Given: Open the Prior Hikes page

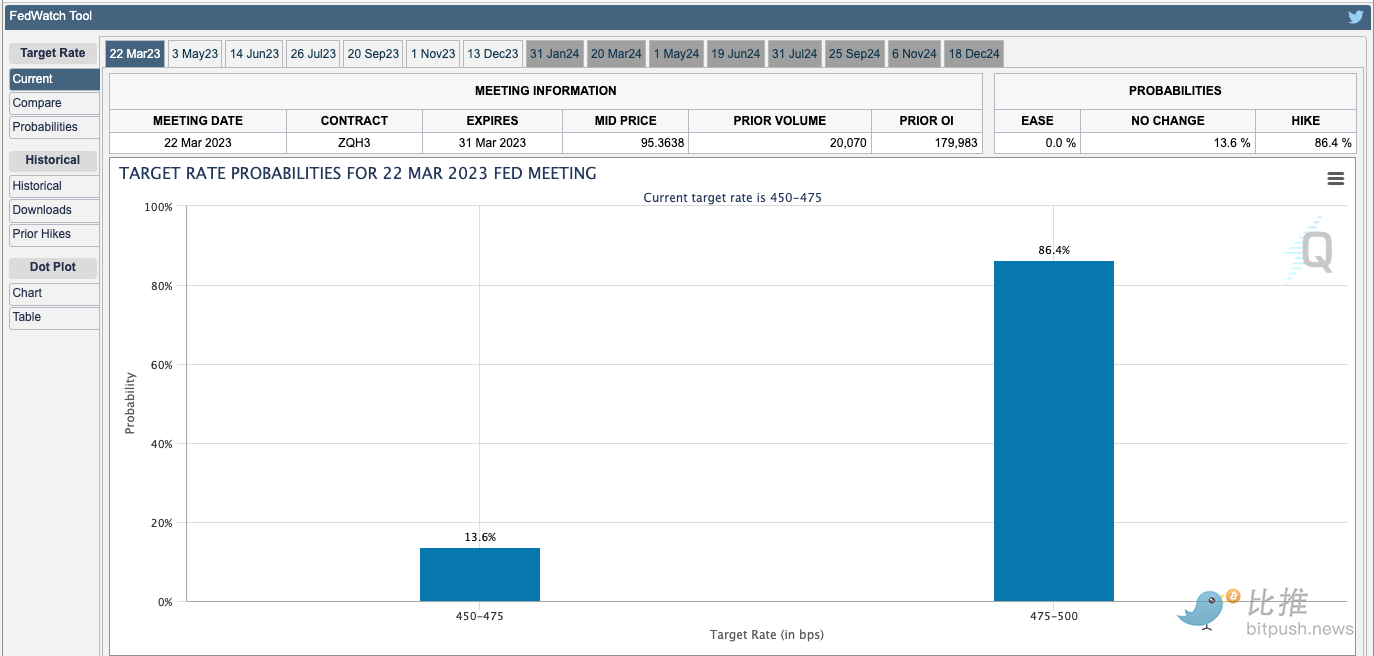Looking at the screenshot, I should point(54,234).
